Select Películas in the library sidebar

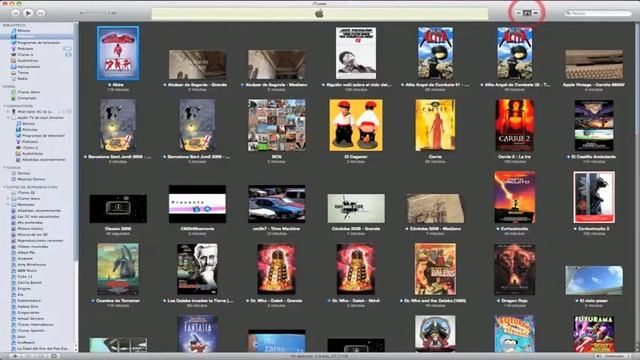point(25,36)
